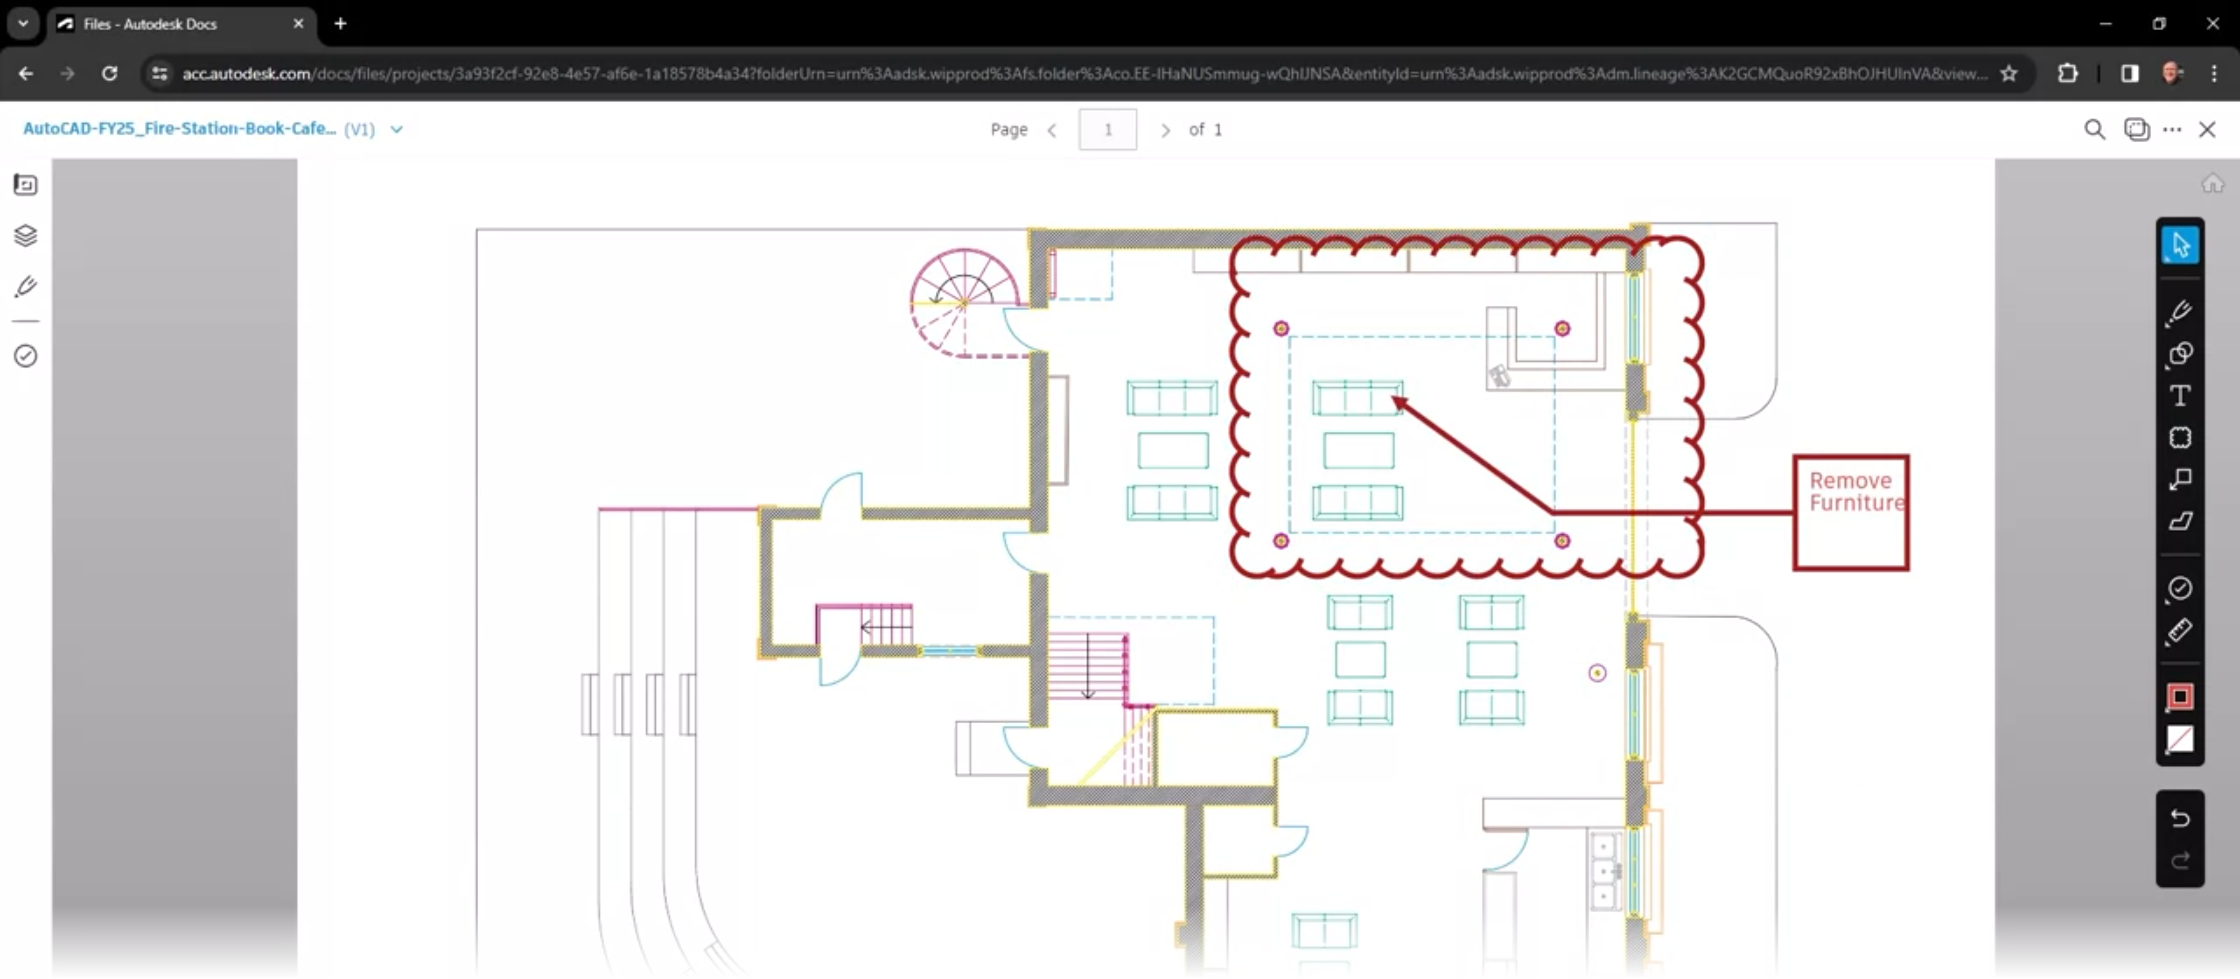Open the Layers panel in the left sidebar

pos(25,235)
